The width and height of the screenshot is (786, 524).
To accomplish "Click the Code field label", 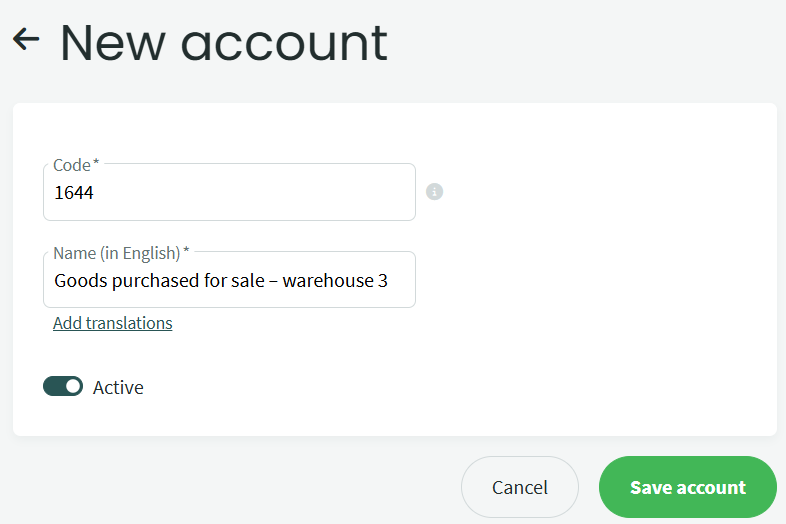I will click(x=73, y=165).
